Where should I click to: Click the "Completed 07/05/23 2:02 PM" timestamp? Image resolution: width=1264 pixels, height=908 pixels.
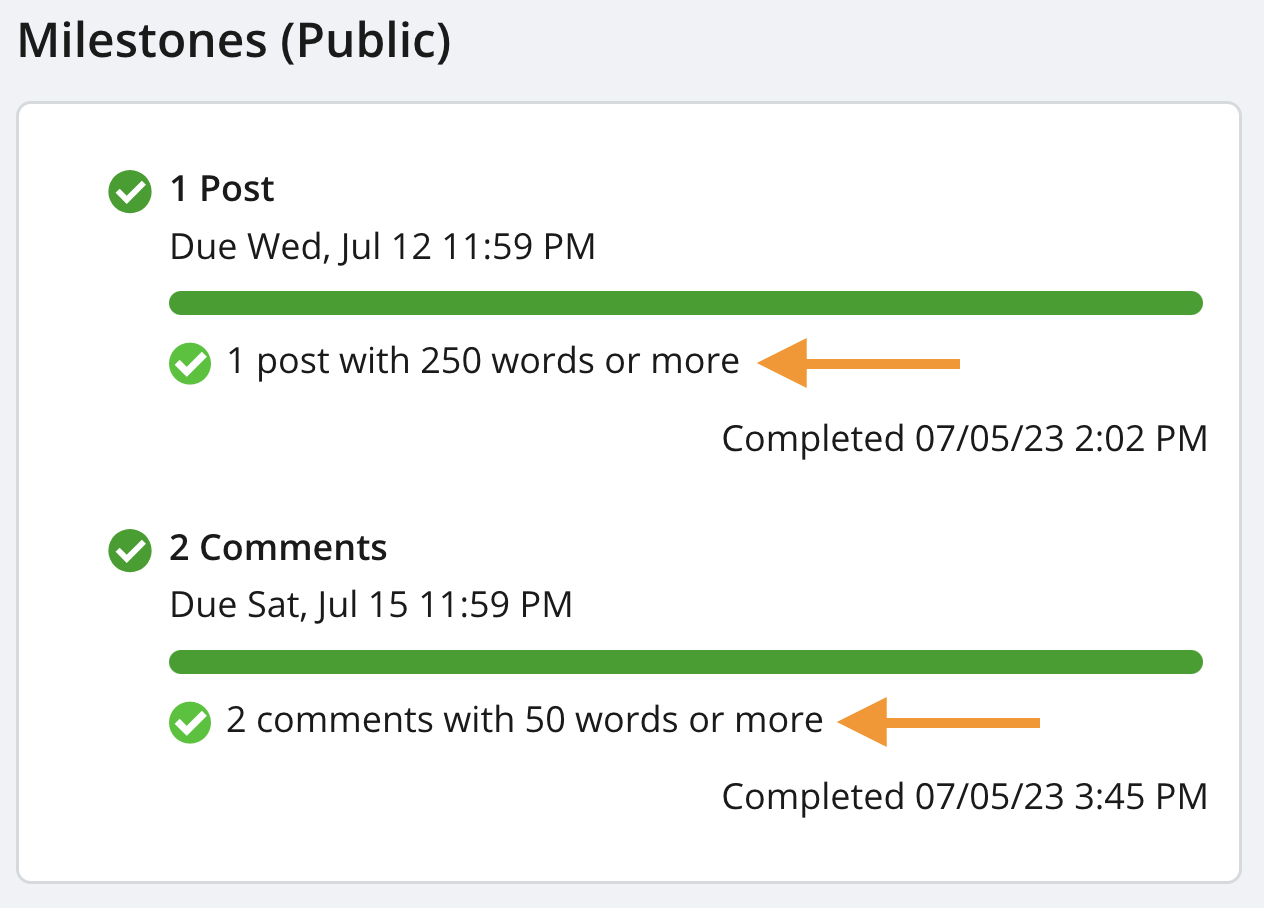964,438
